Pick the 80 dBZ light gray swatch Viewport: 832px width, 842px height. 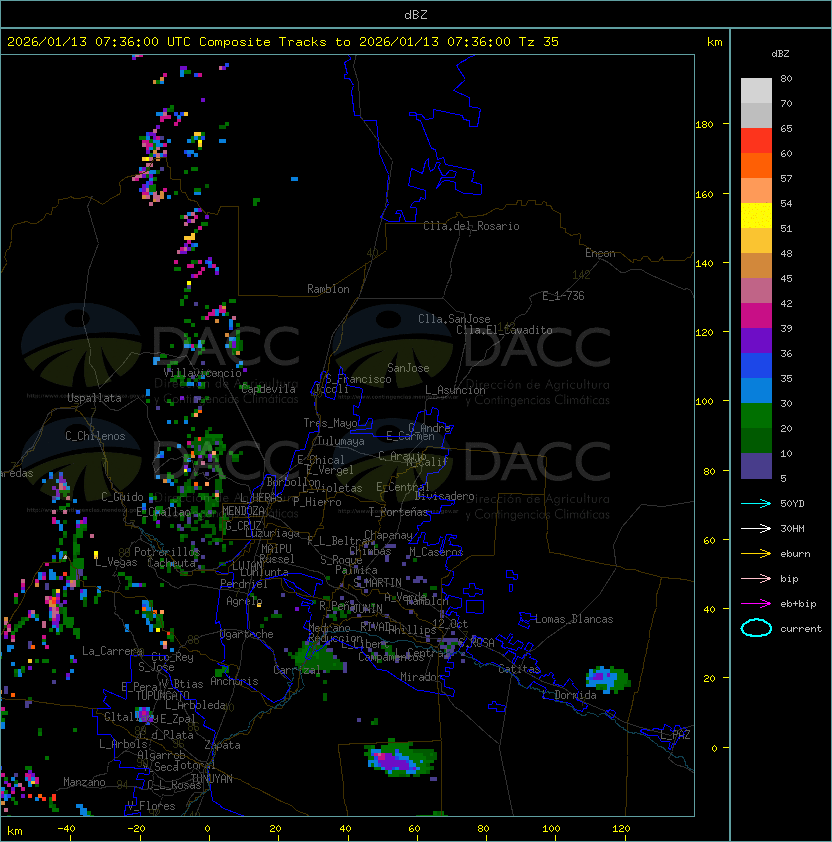[x=756, y=90]
